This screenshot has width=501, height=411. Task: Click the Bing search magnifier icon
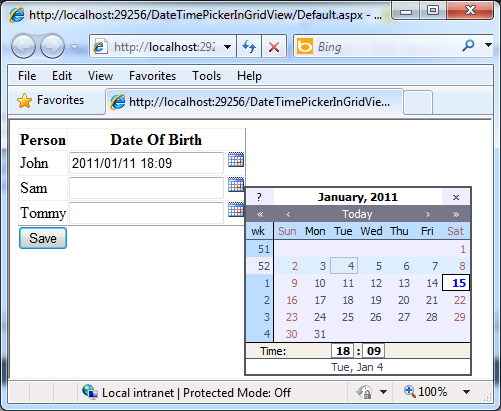[468, 45]
